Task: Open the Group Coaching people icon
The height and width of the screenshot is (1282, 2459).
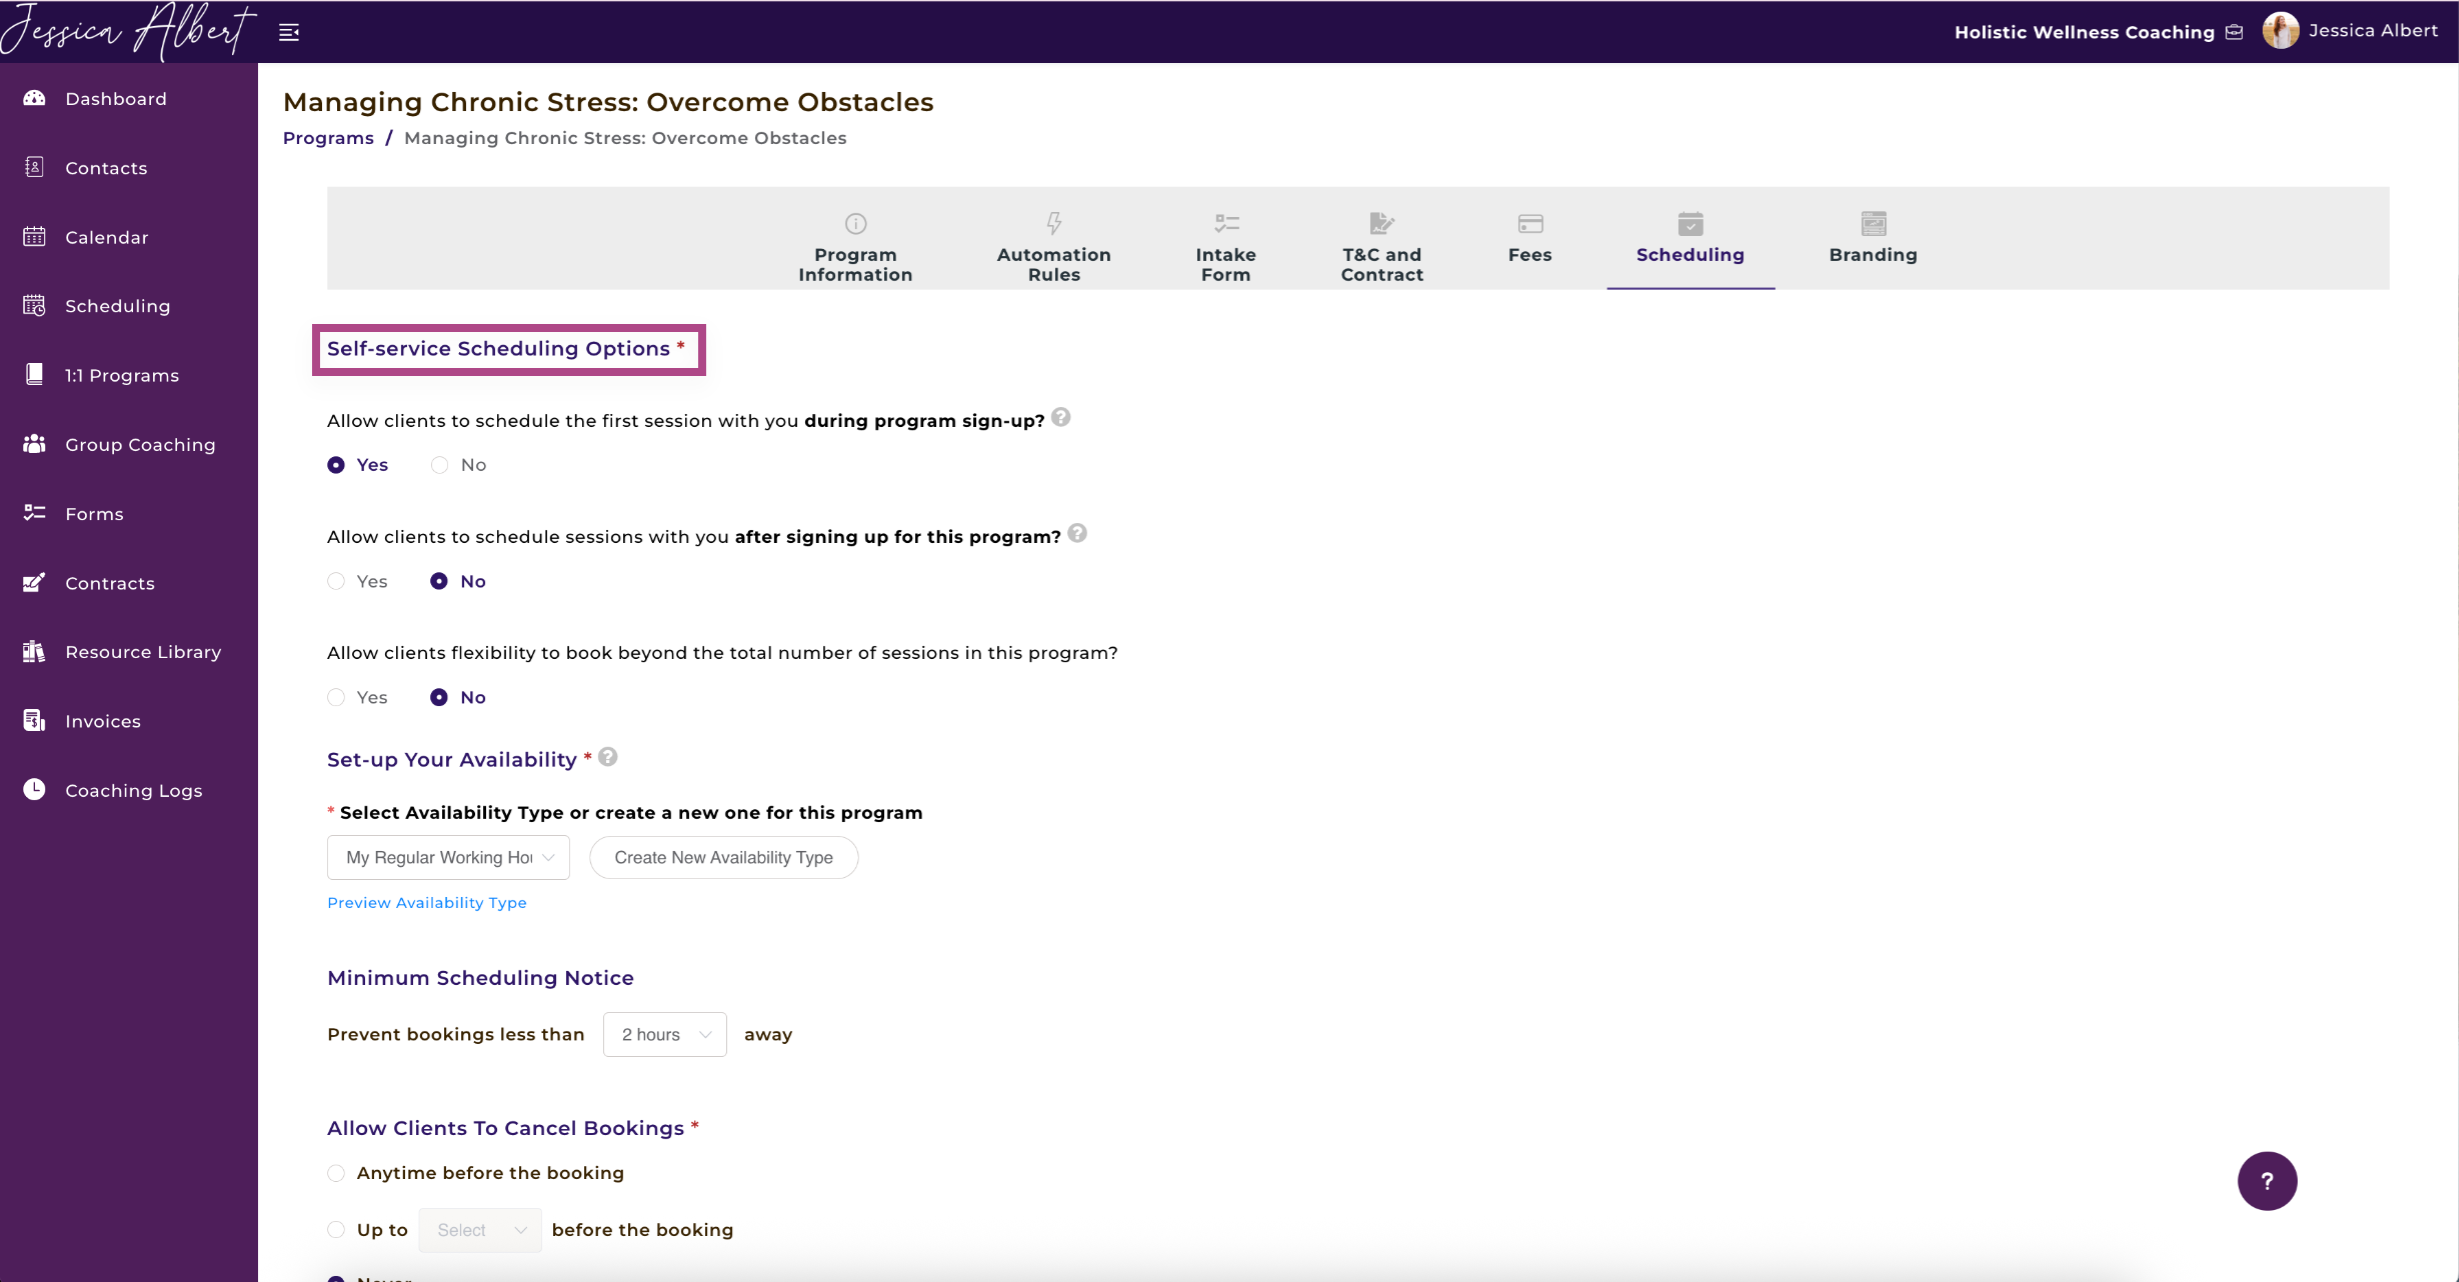Action: pyautogui.click(x=35, y=444)
